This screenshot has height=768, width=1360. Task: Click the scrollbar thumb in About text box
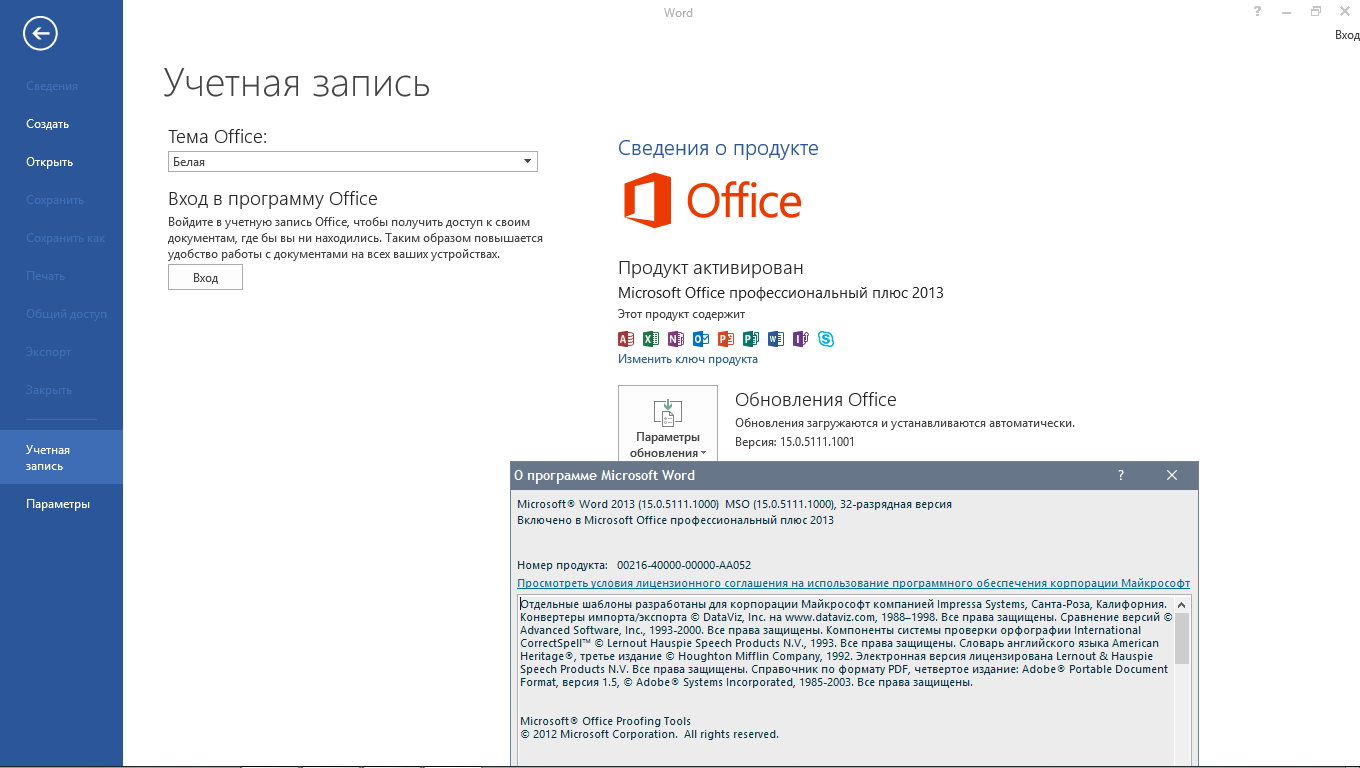click(x=1182, y=638)
